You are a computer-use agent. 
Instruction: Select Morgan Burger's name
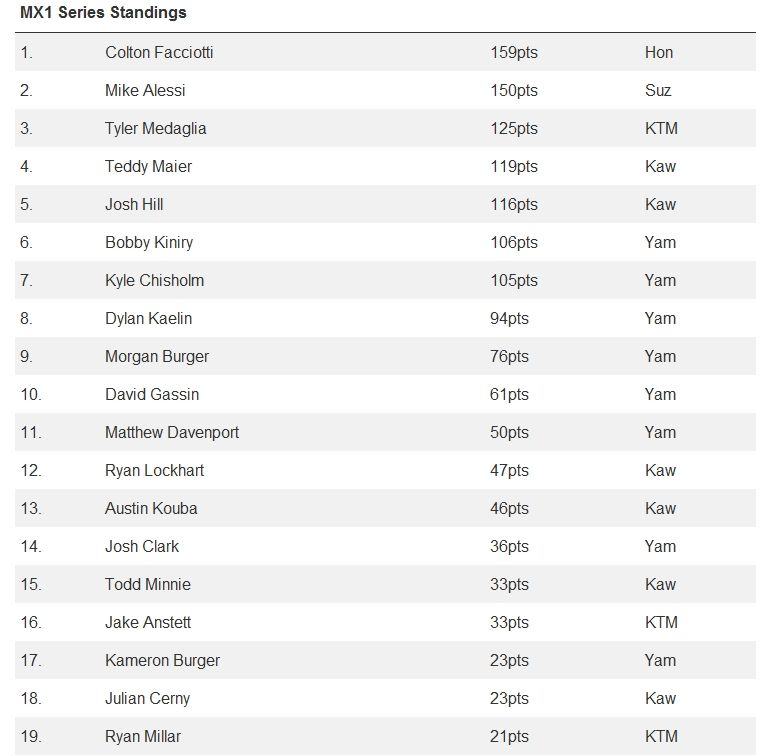pyautogui.click(x=157, y=356)
